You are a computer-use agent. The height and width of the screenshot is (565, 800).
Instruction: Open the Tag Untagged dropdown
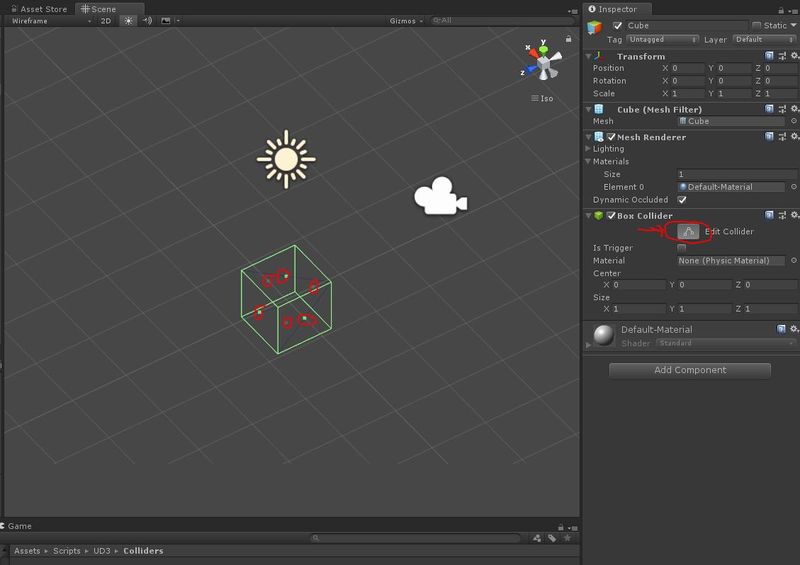click(x=662, y=39)
